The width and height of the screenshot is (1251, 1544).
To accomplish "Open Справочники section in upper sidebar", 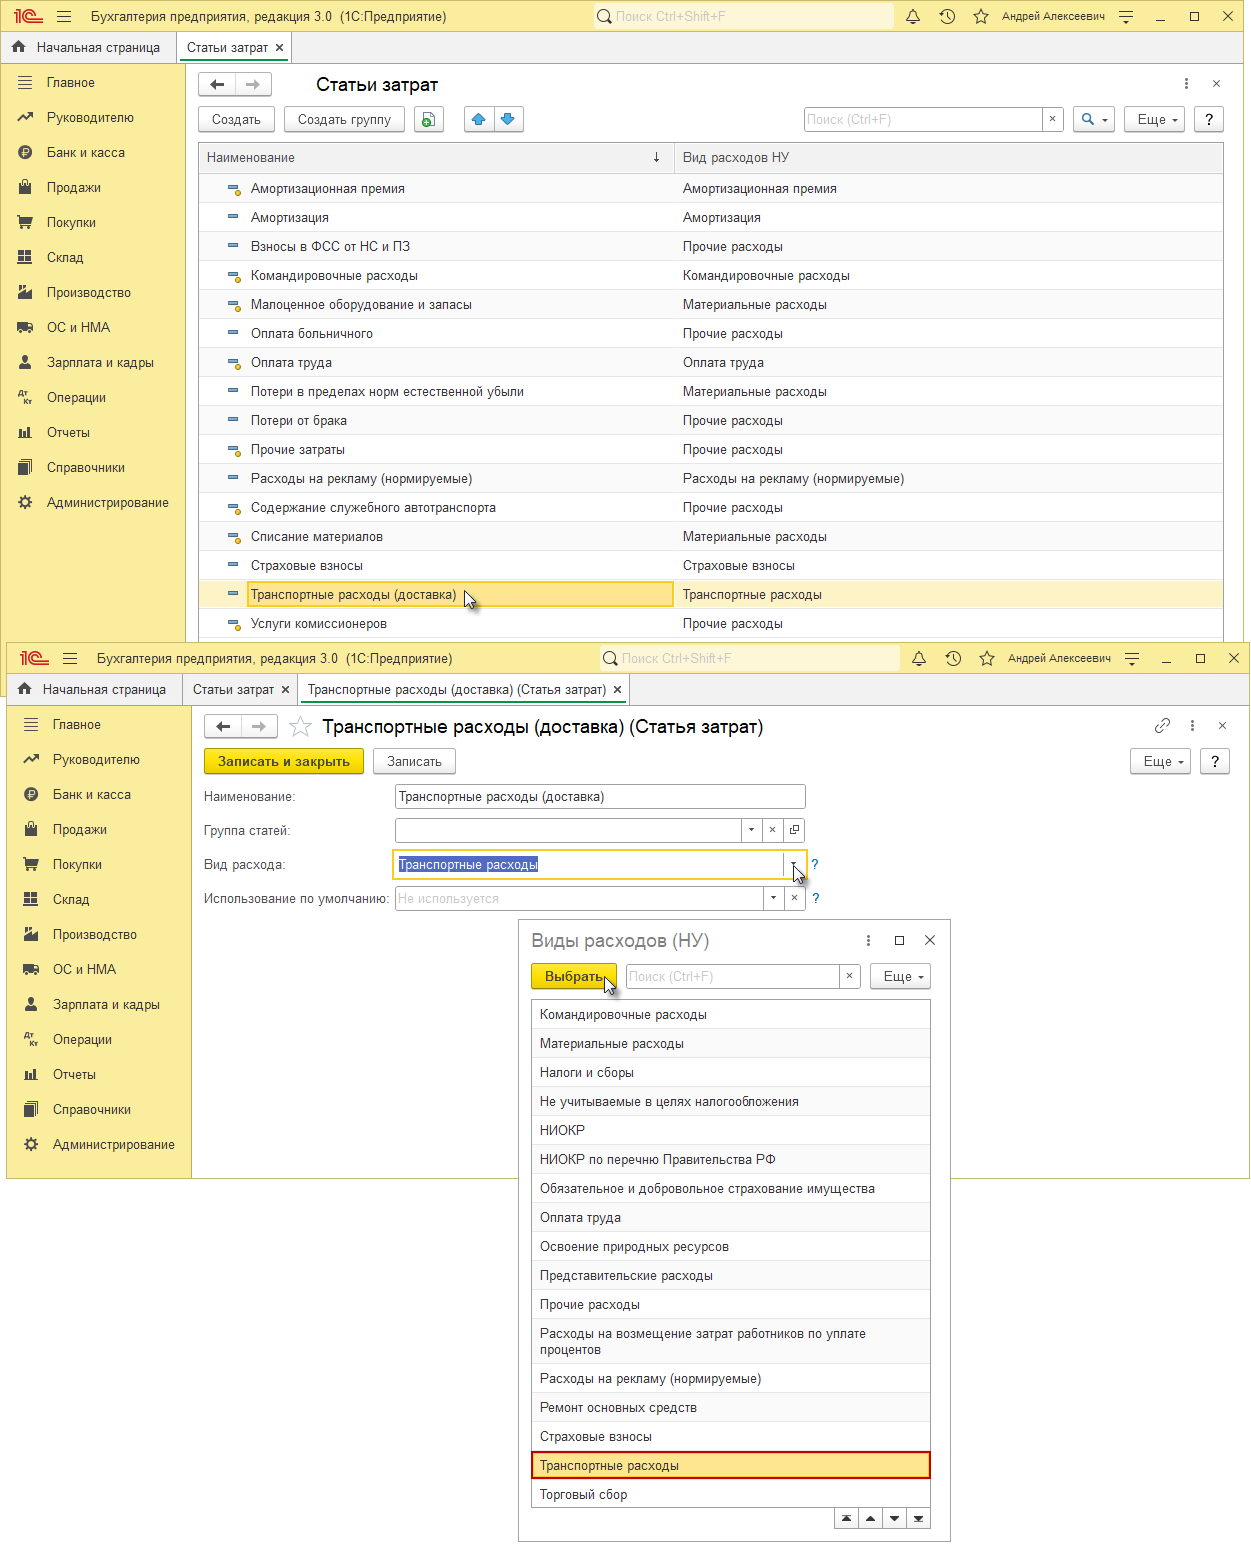I will pyautogui.click(x=86, y=467).
